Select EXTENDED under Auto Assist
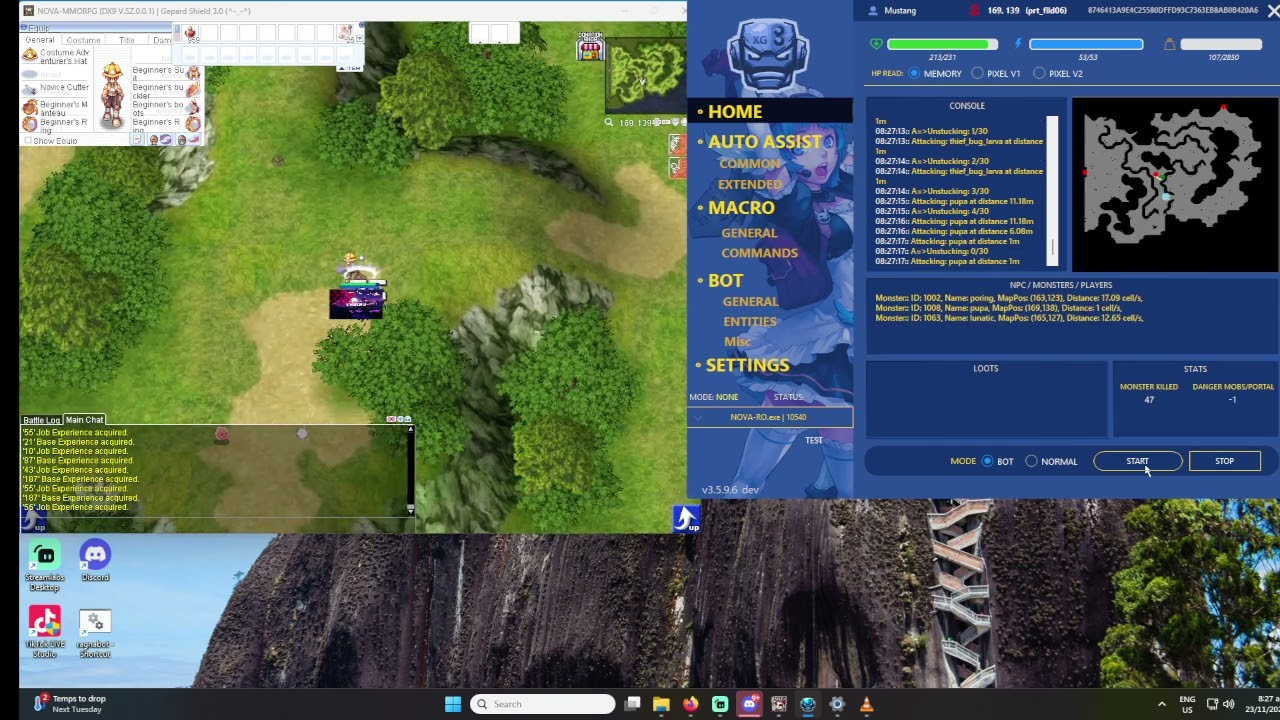Viewport: 1280px width, 720px height. tap(750, 184)
